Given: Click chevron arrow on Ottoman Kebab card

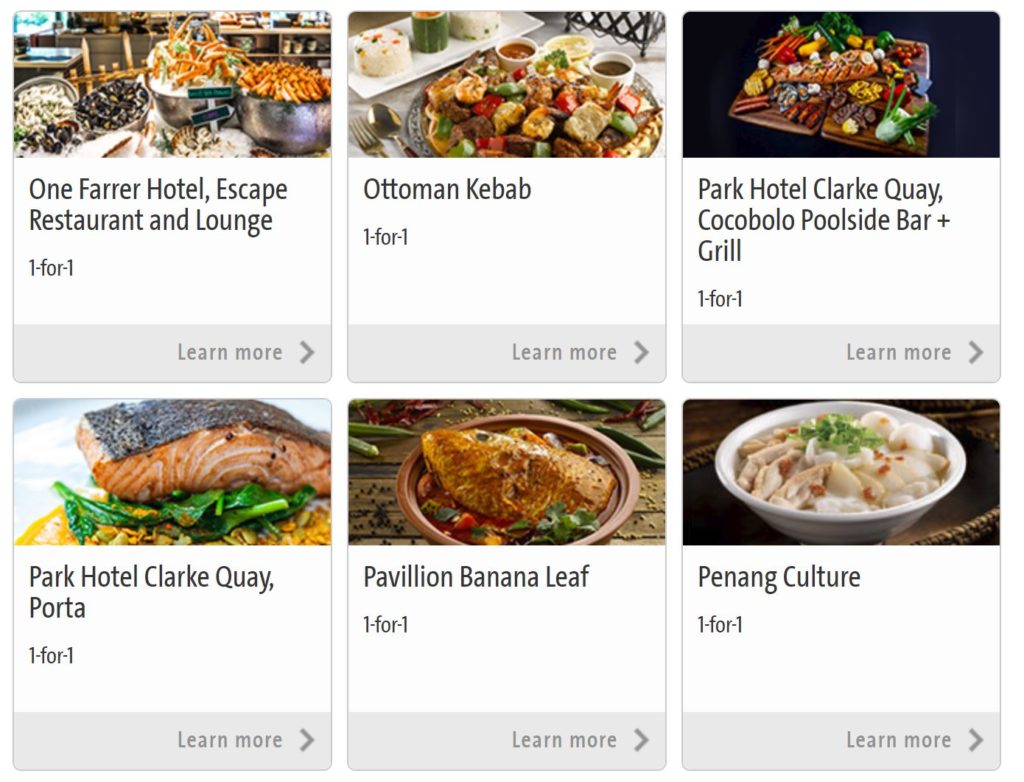Looking at the screenshot, I should click(641, 353).
